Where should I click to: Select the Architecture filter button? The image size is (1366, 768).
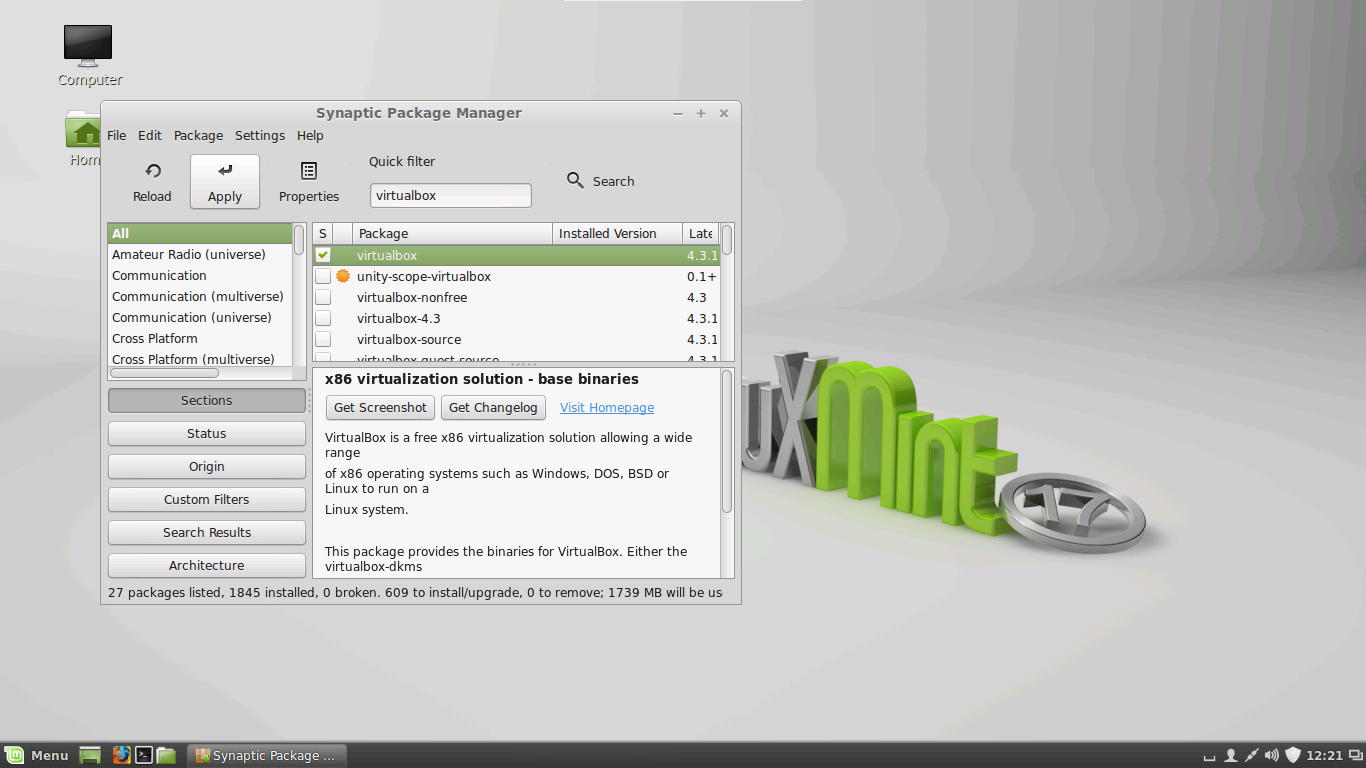[207, 565]
